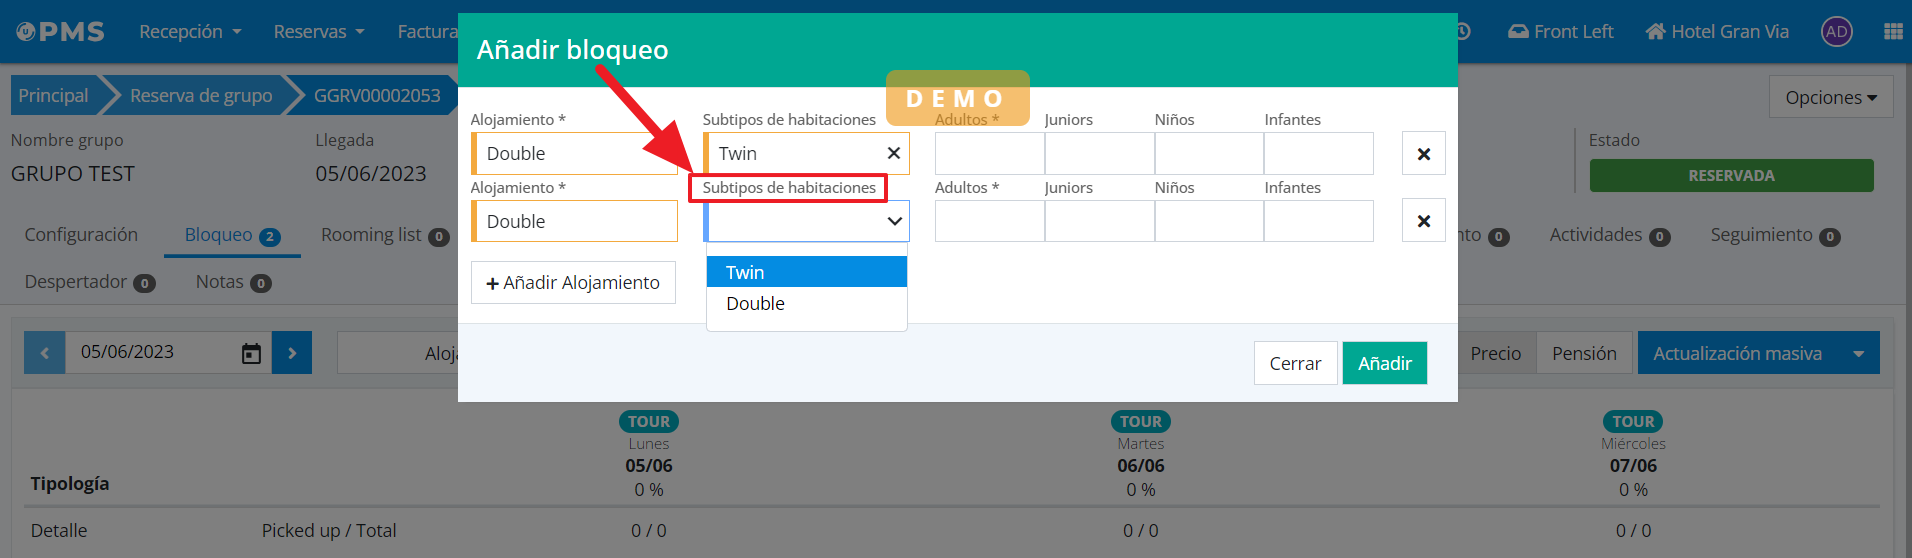Image resolution: width=1912 pixels, height=558 pixels.
Task: Click the Añadir button in dialog
Action: (x=1384, y=363)
